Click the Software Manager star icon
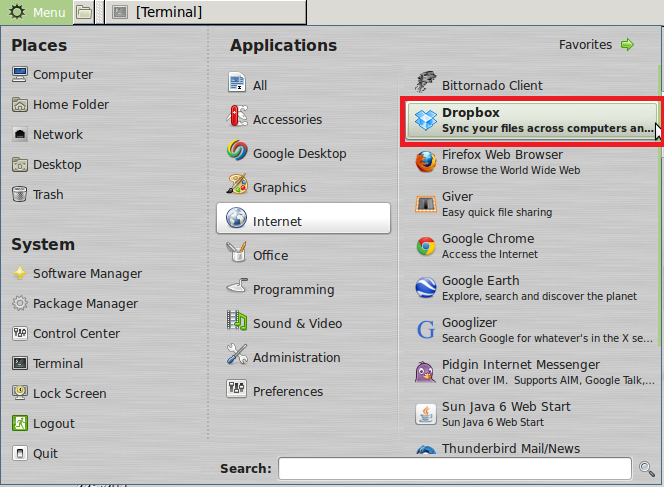Viewport: 664px width, 487px height. [x=19, y=274]
